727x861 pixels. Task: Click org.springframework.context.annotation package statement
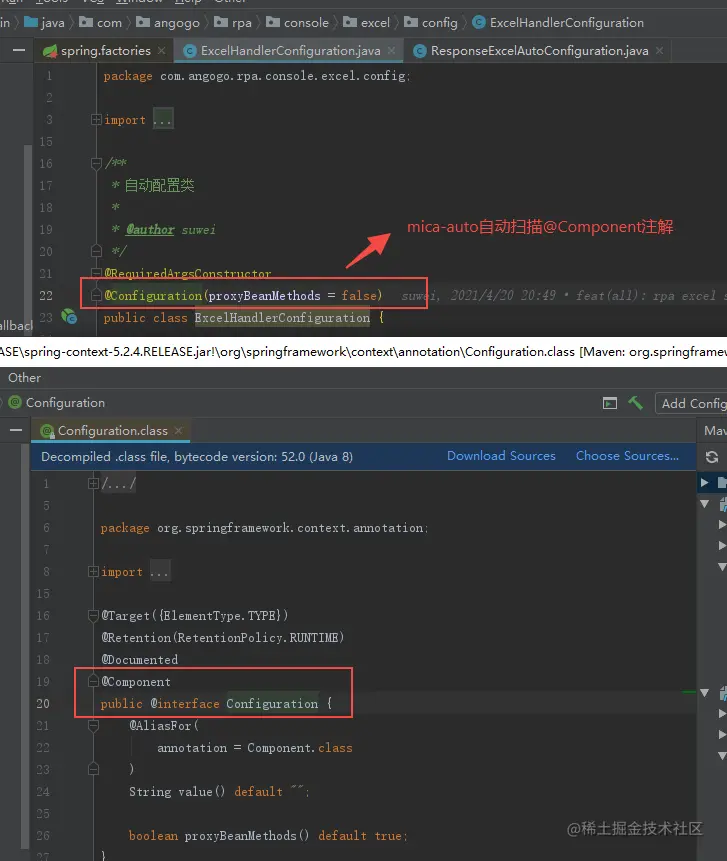pos(264,528)
